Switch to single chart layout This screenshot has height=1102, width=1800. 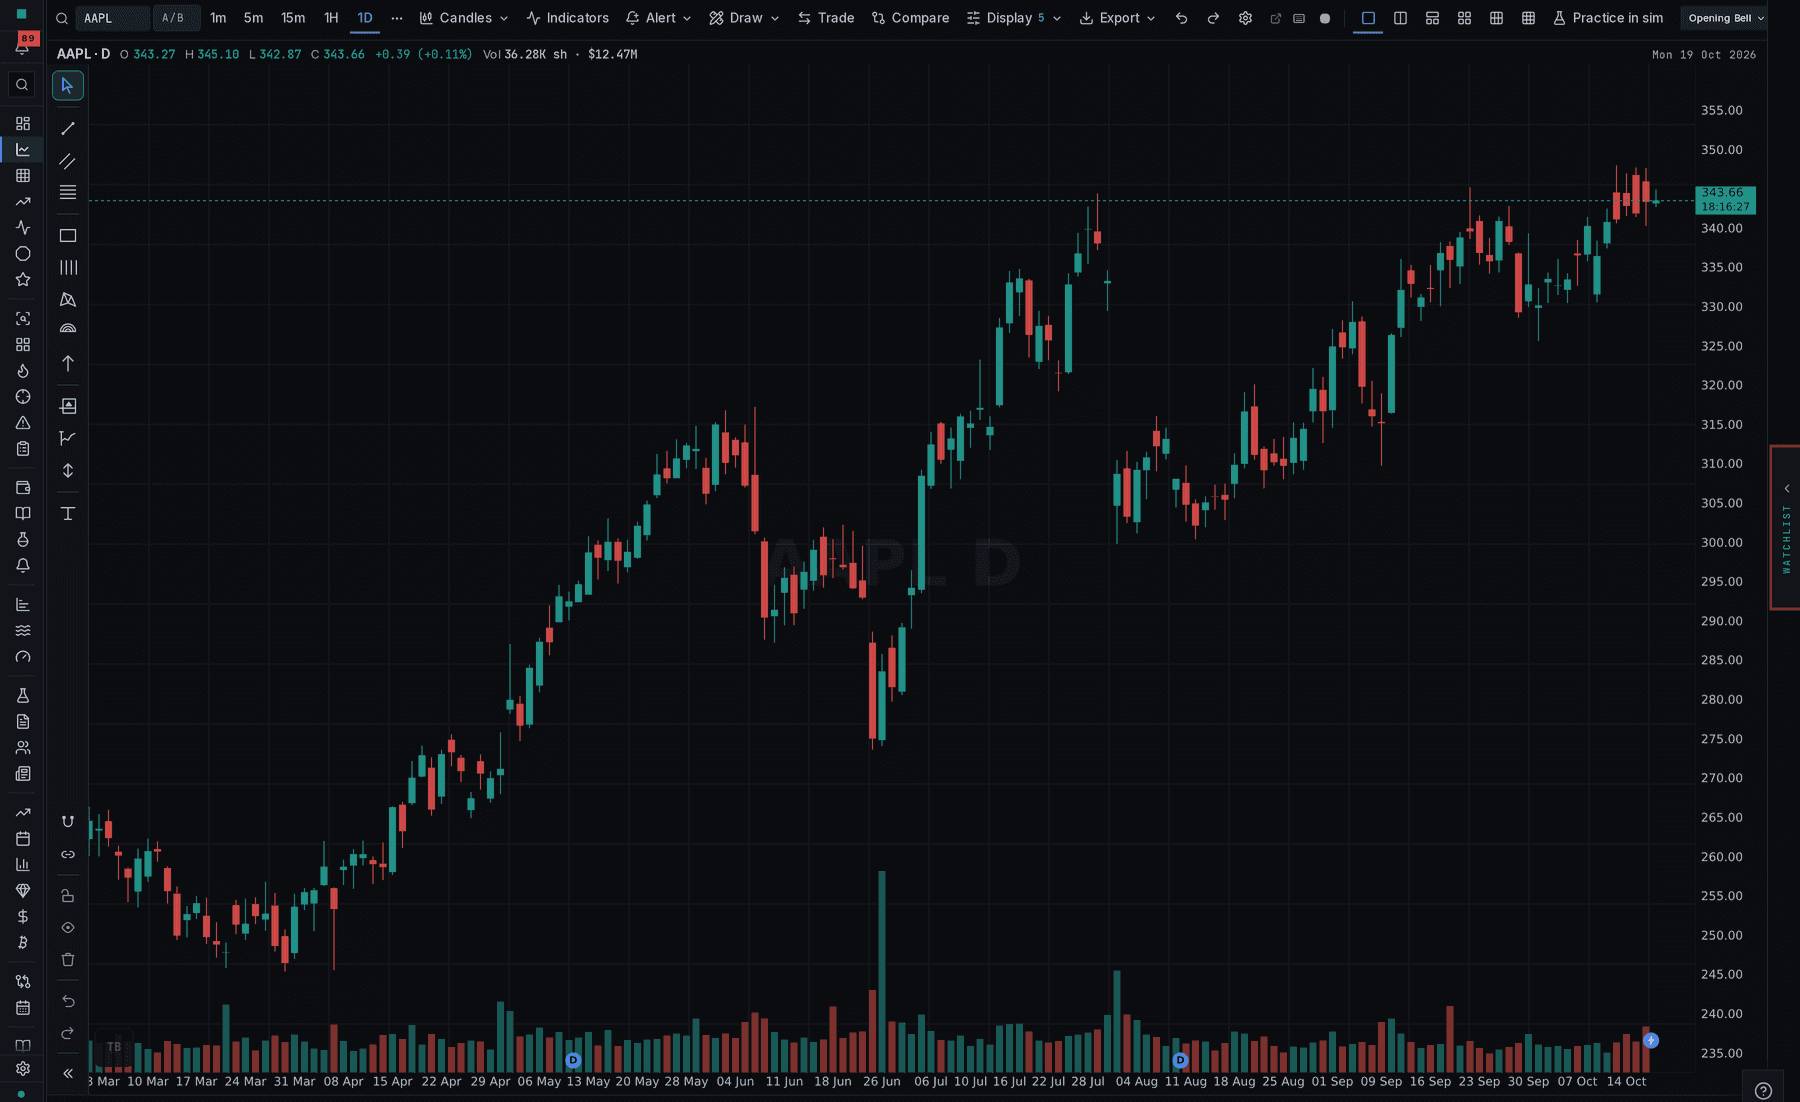coord(1368,18)
